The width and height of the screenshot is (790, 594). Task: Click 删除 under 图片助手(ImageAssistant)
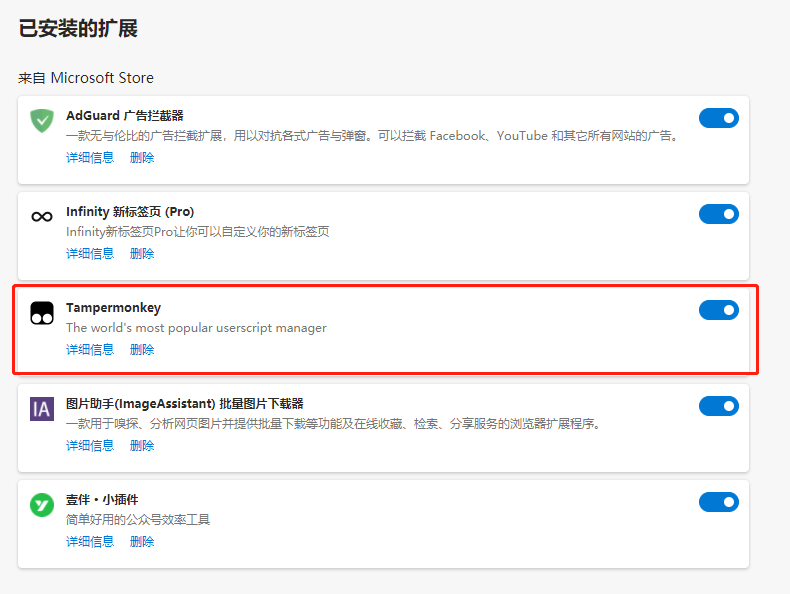point(142,445)
